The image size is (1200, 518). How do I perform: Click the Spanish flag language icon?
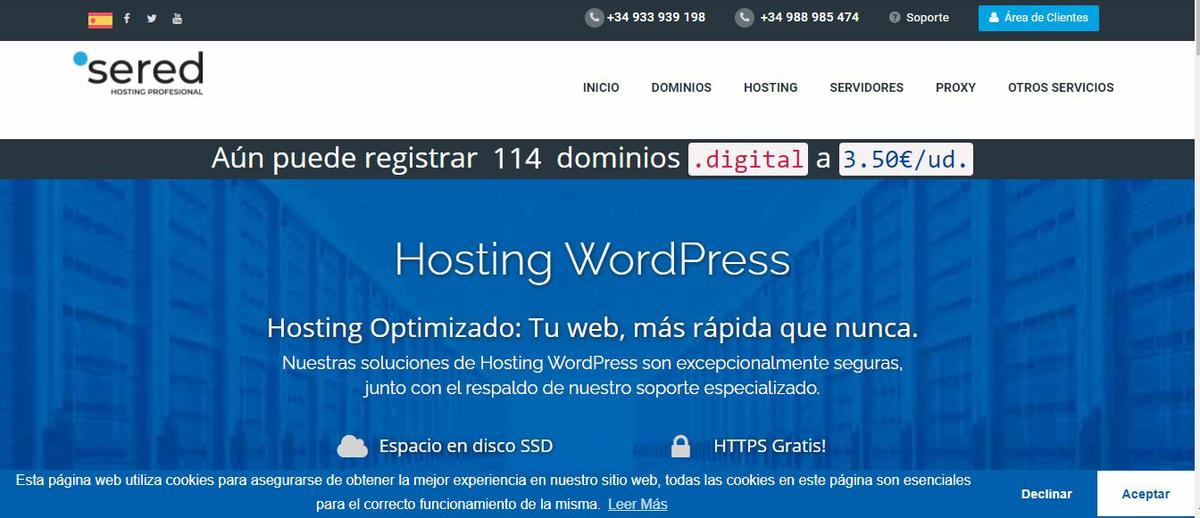tap(100, 19)
